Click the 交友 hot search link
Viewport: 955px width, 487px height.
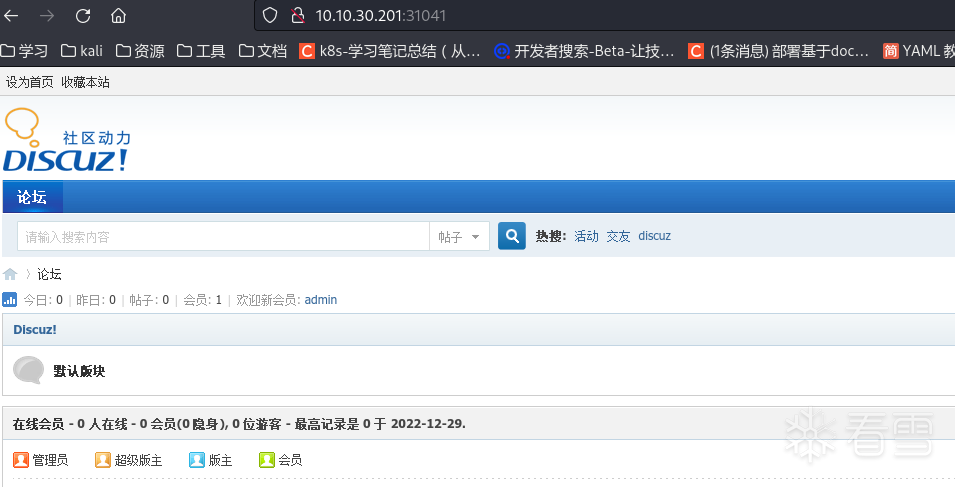pyautogui.click(x=618, y=236)
